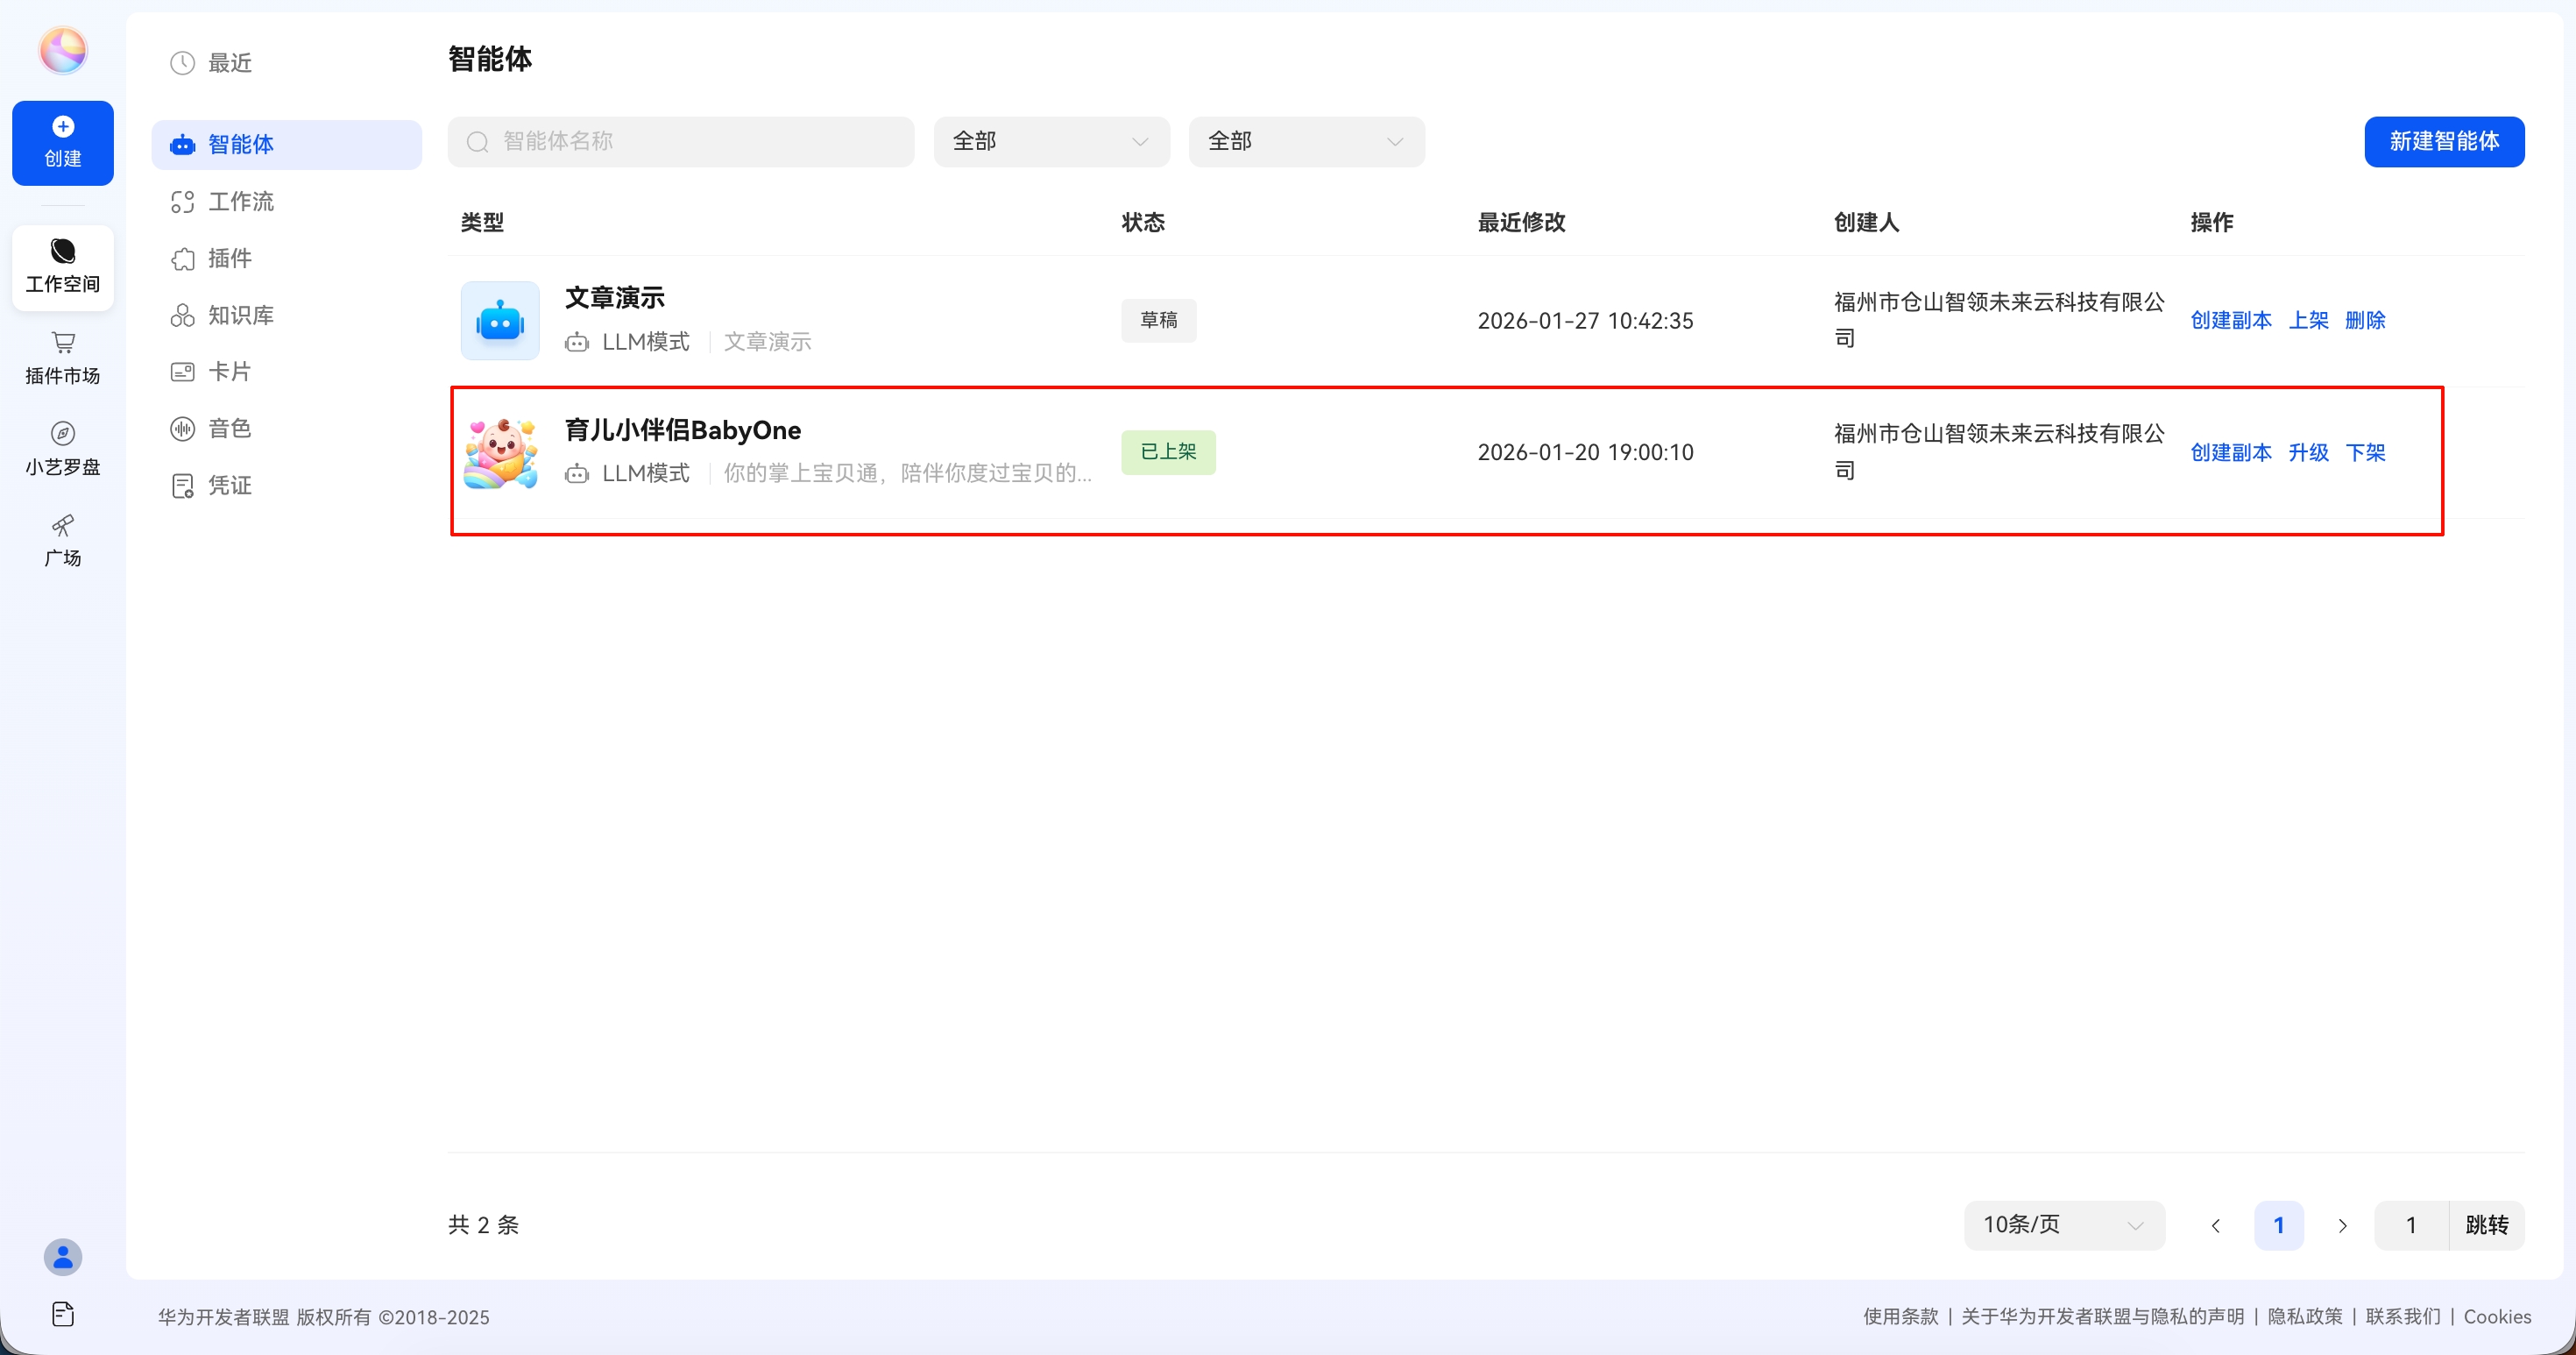Switch to the 智能体 tab
2576x1355 pixels.
(x=240, y=144)
